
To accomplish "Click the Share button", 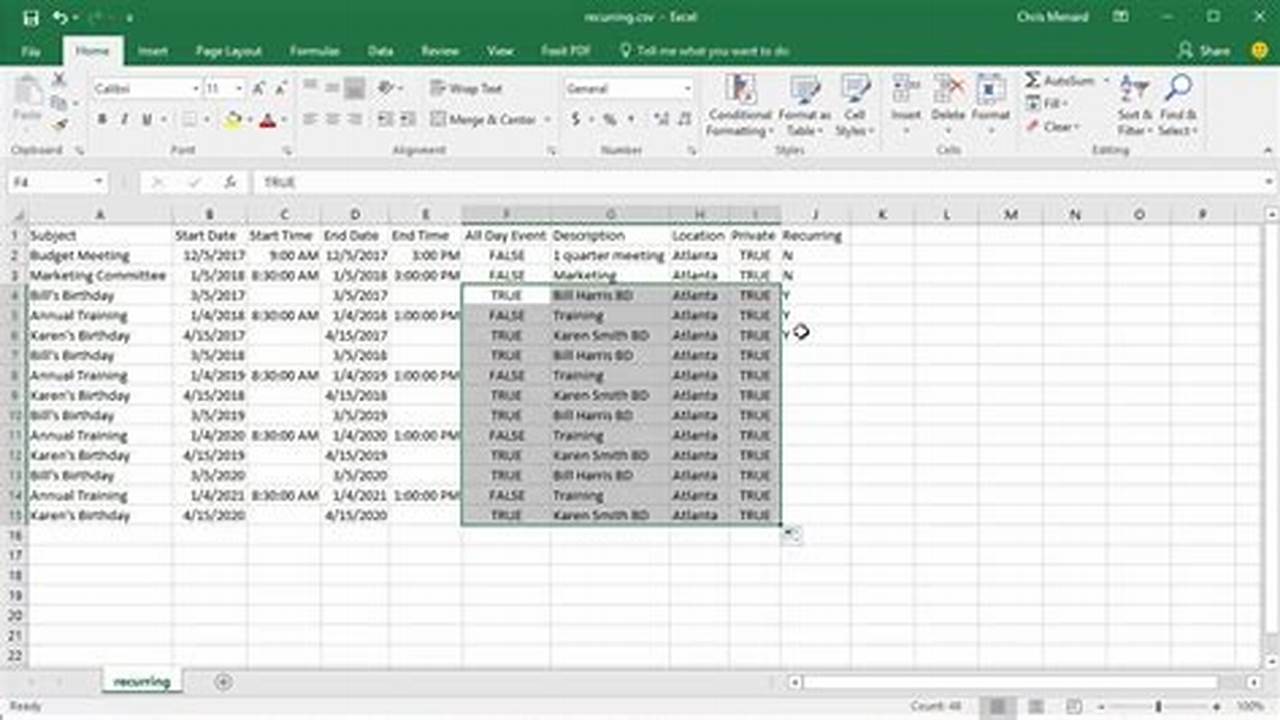I will tap(1206, 51).
